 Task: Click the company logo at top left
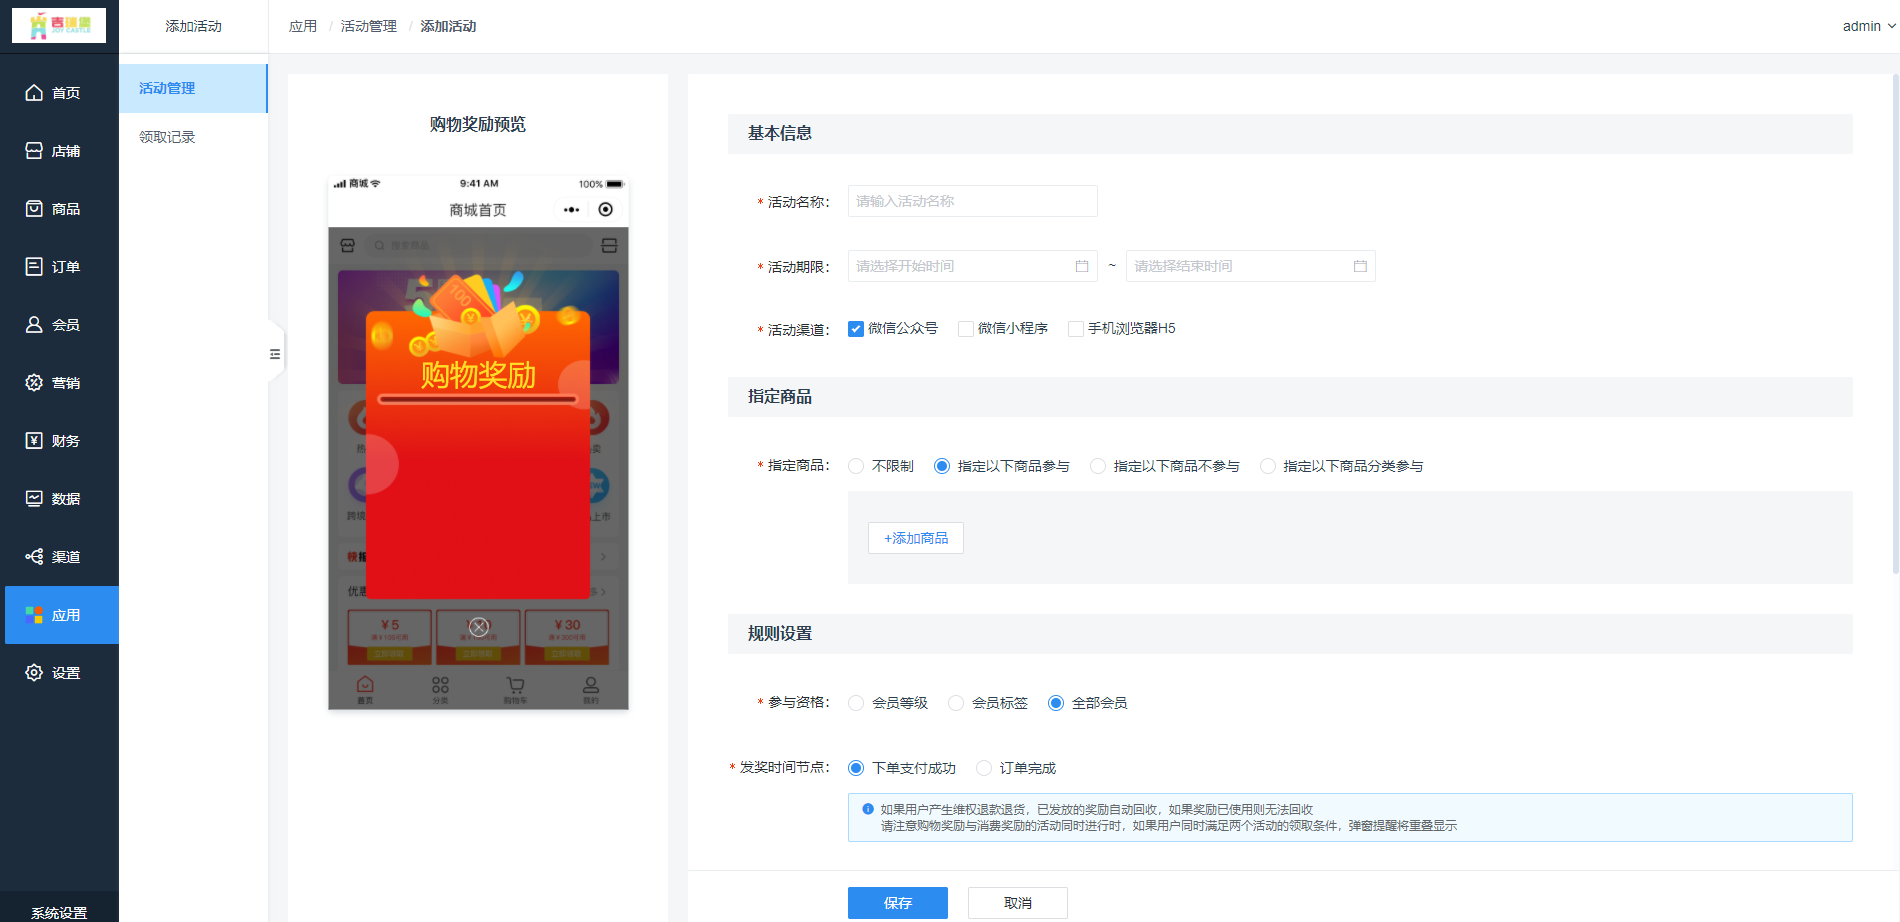(x=59, y=25)
